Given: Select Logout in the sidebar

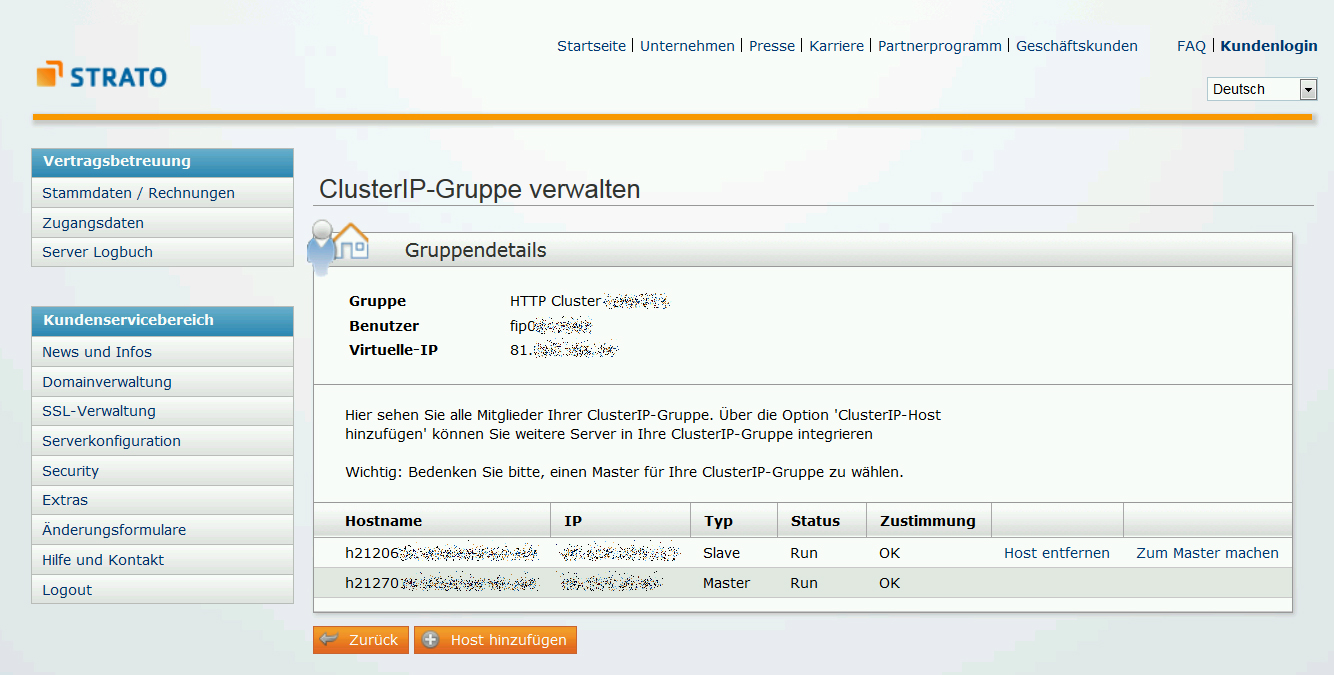Looking at the screenshot, I should [66, 589].
